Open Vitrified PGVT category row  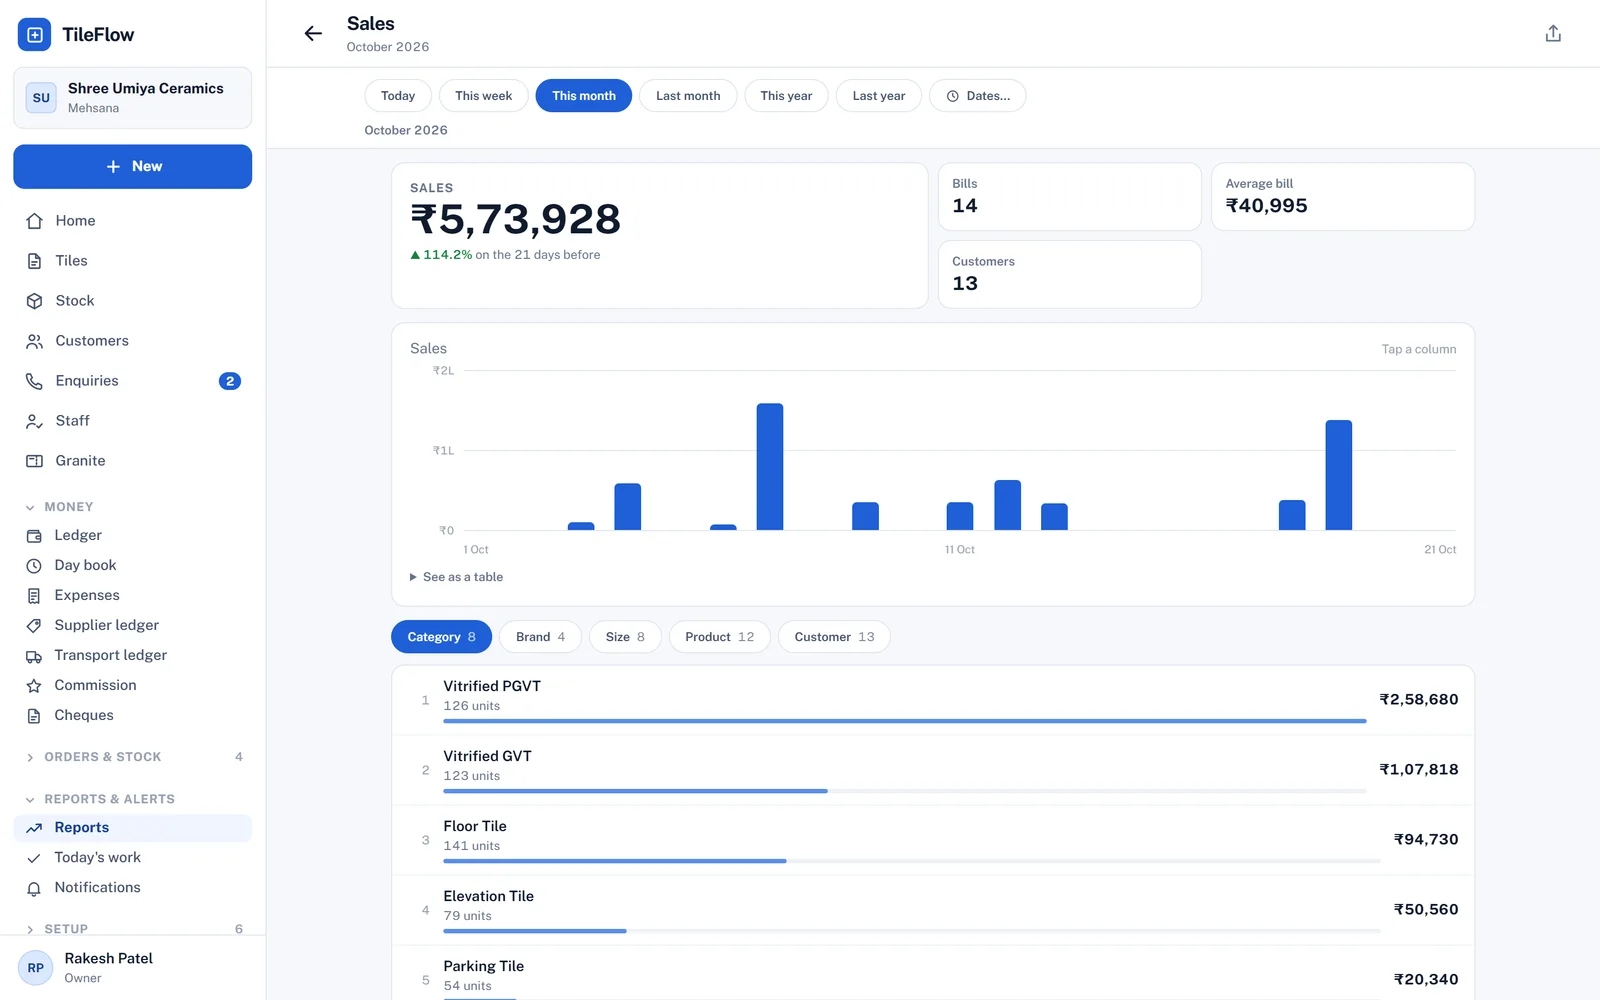point(933,701)
